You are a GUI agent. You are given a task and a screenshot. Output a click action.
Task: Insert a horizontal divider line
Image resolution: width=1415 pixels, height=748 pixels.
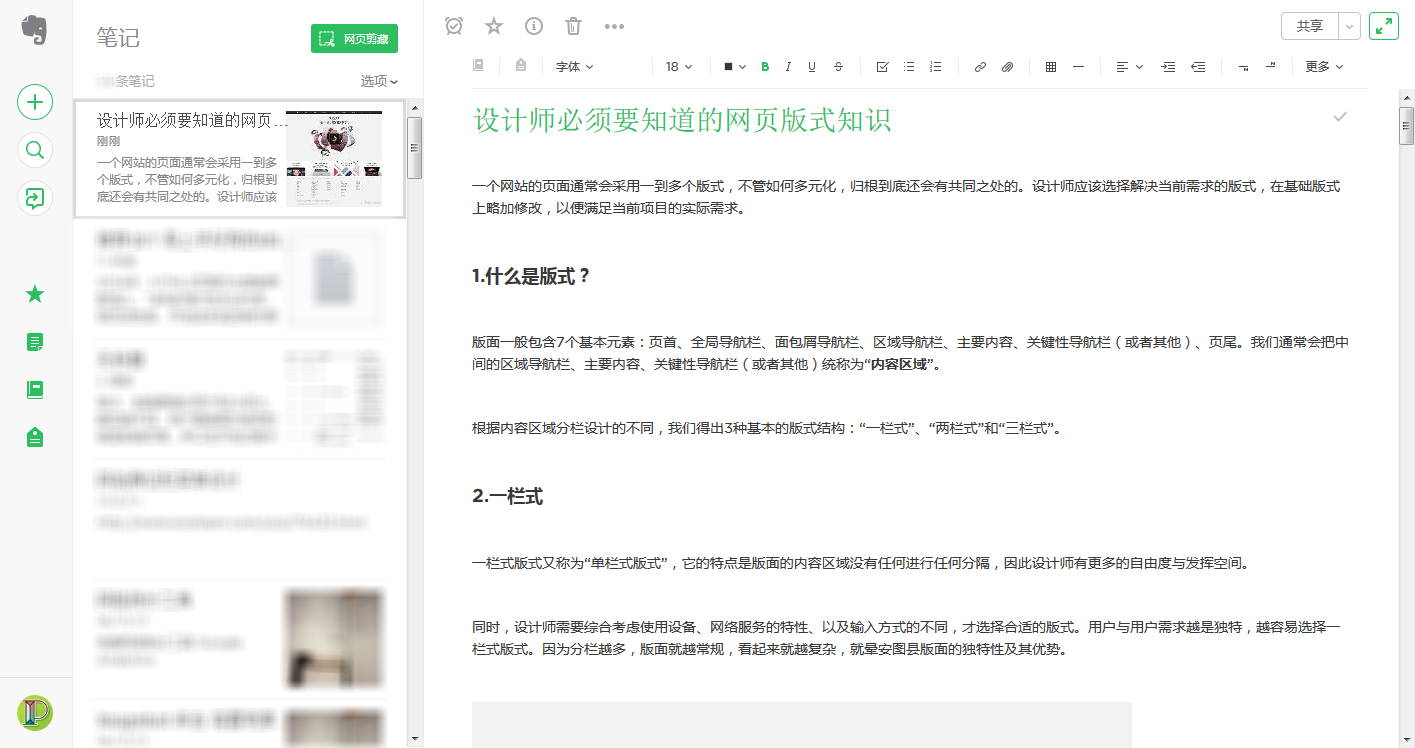click(x=1080, y=67)
